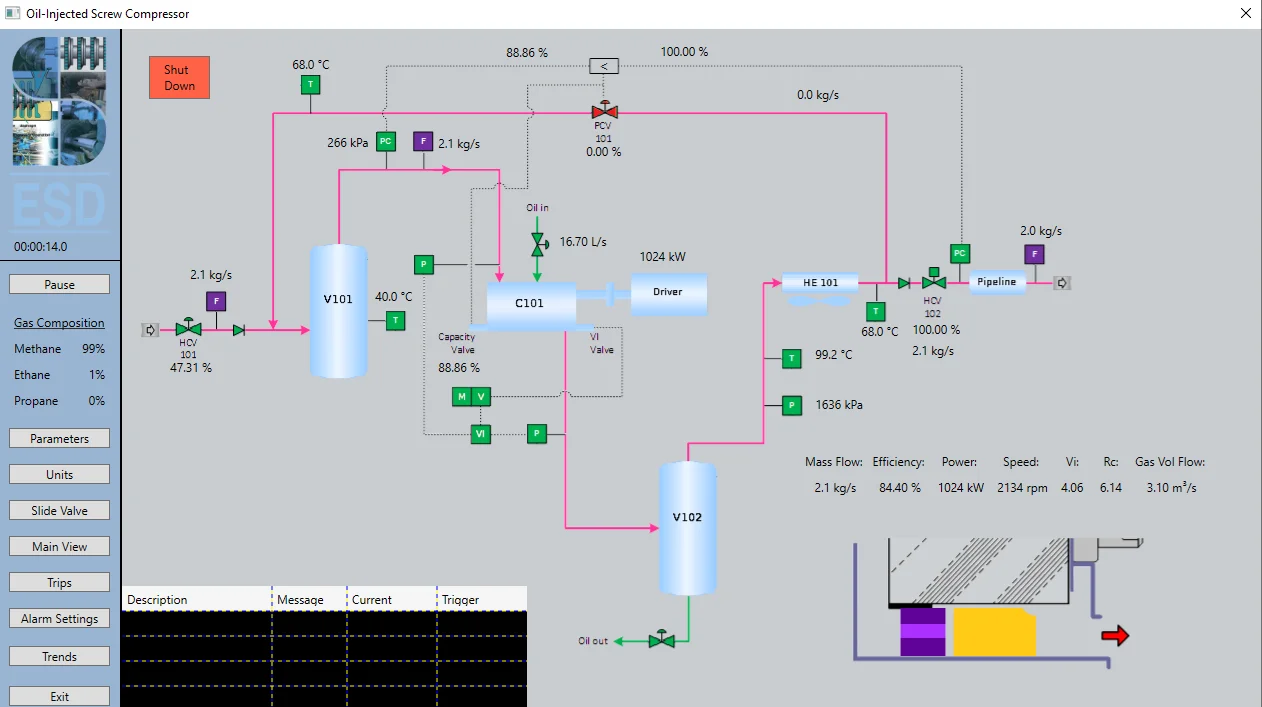The width and height of the screenshot is (1262, 707).
Task: Open the Gas Composition panel
Action: [x=59, y=323]
